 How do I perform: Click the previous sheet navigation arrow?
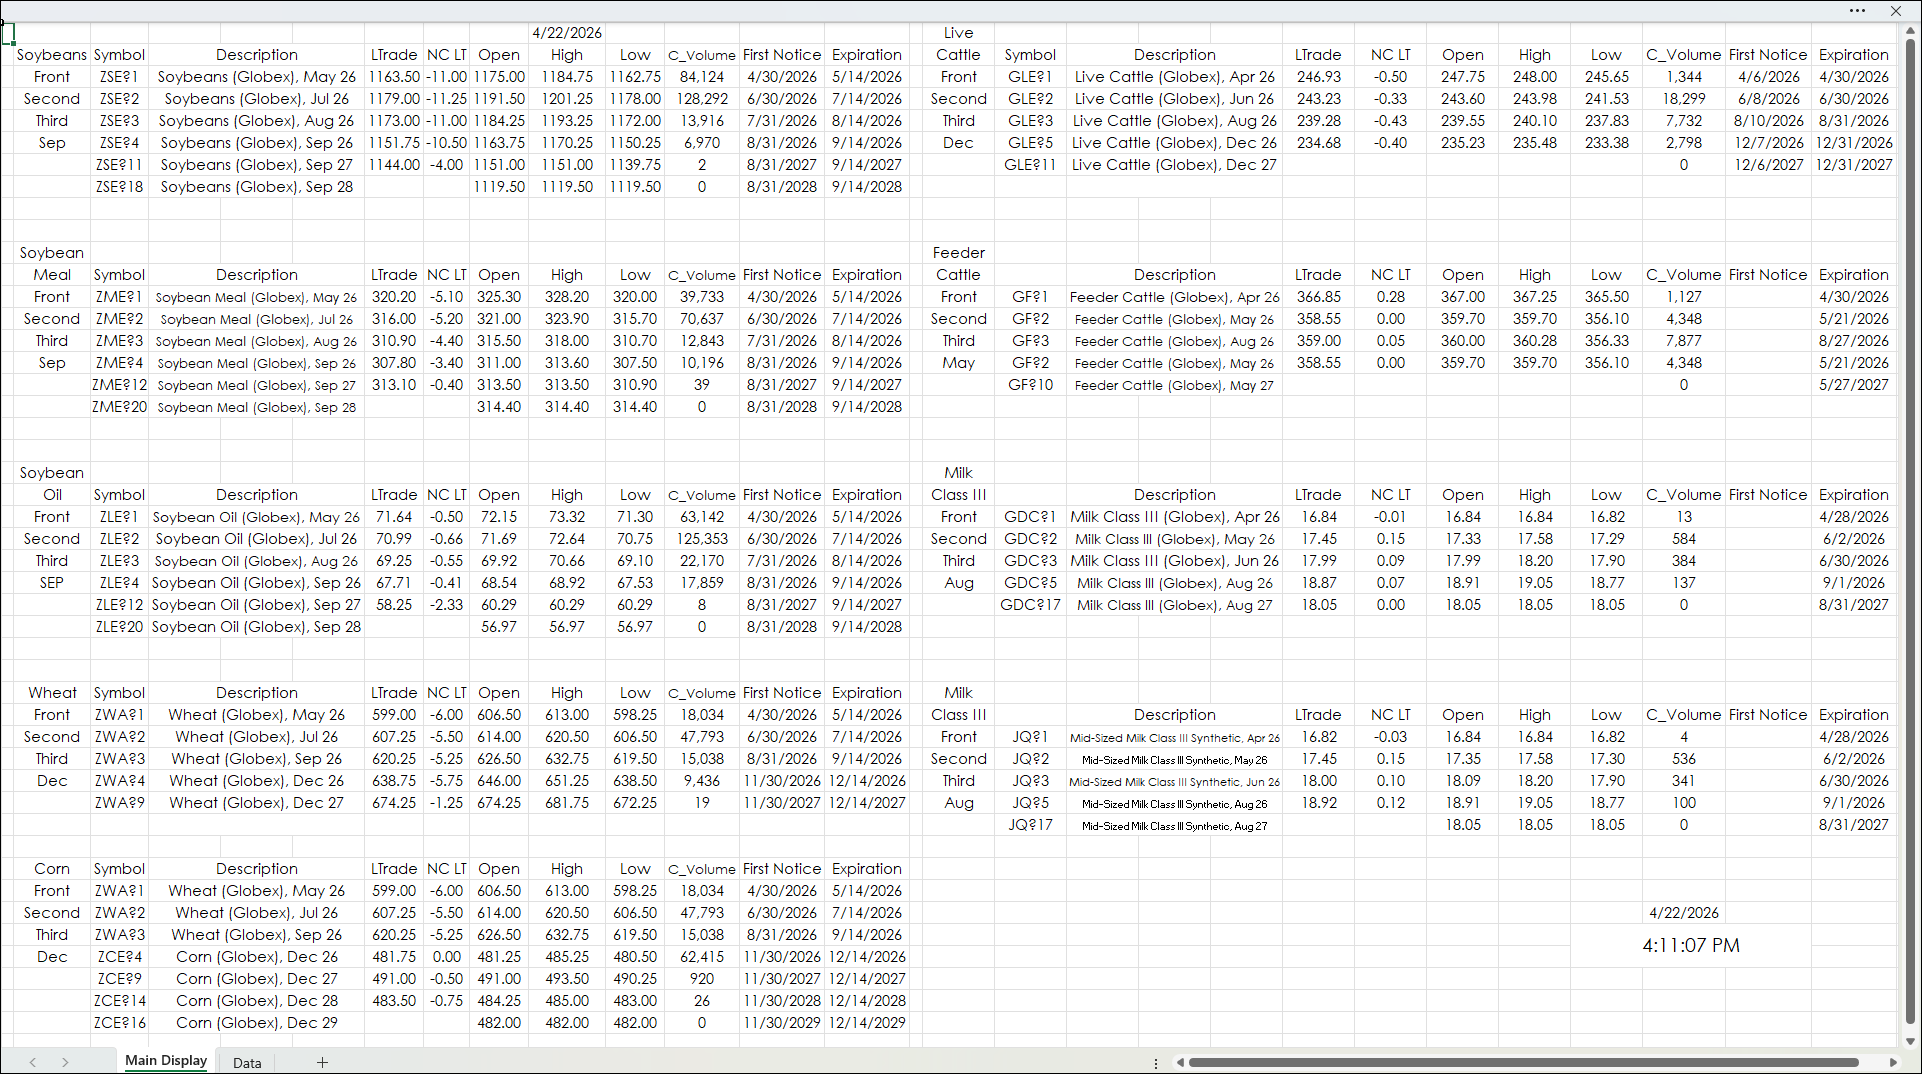[x=33, y=1062]
